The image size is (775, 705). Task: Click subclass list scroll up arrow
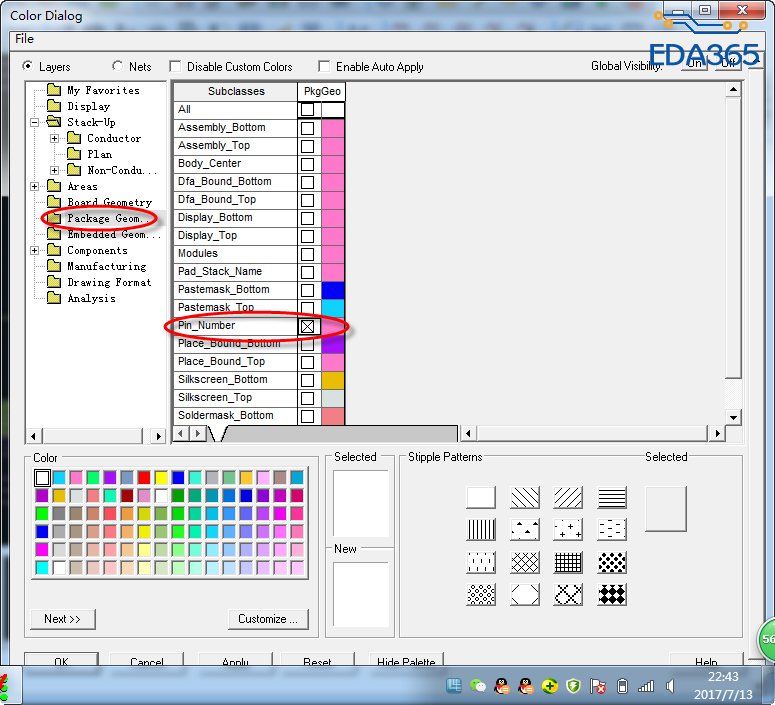tap(733, 90)
